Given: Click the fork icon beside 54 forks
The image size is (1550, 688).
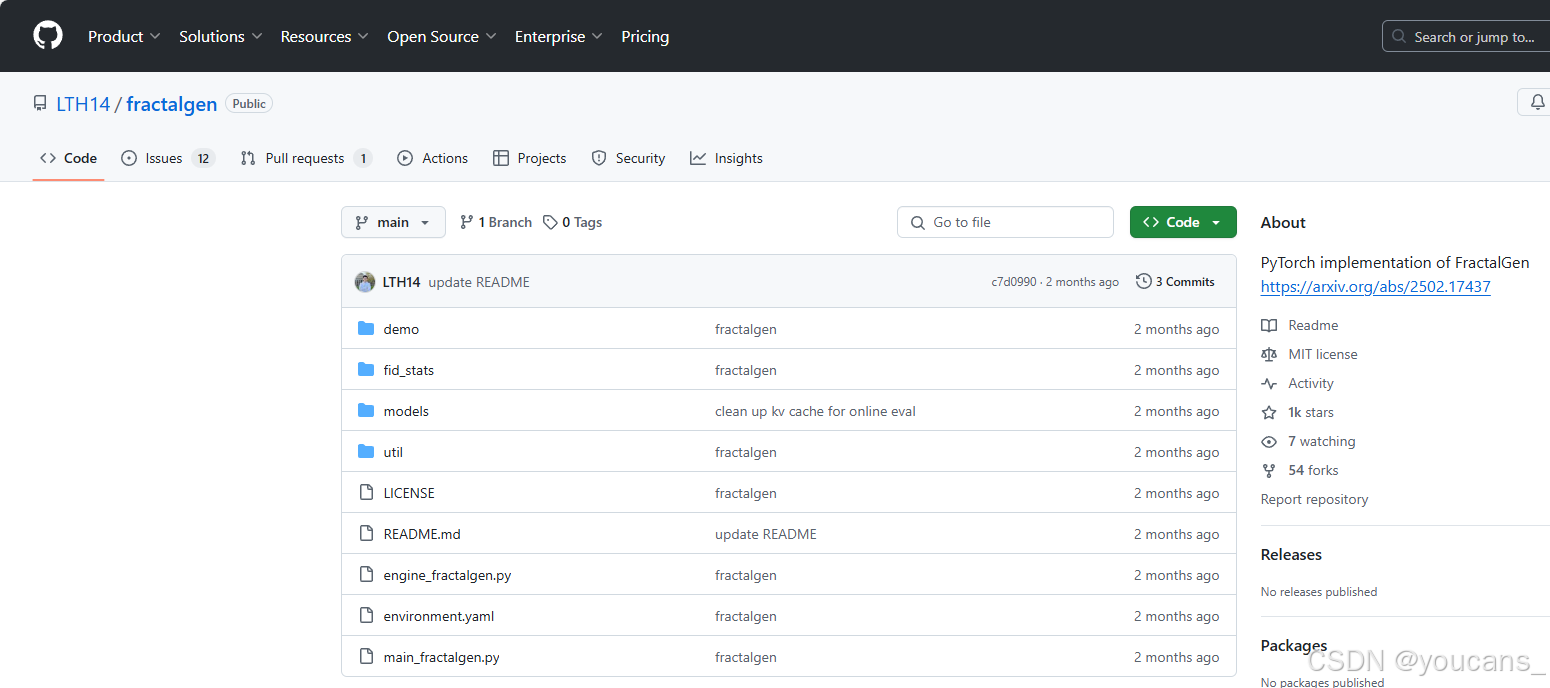Looking at the screenshot, I should (1269, 470).
